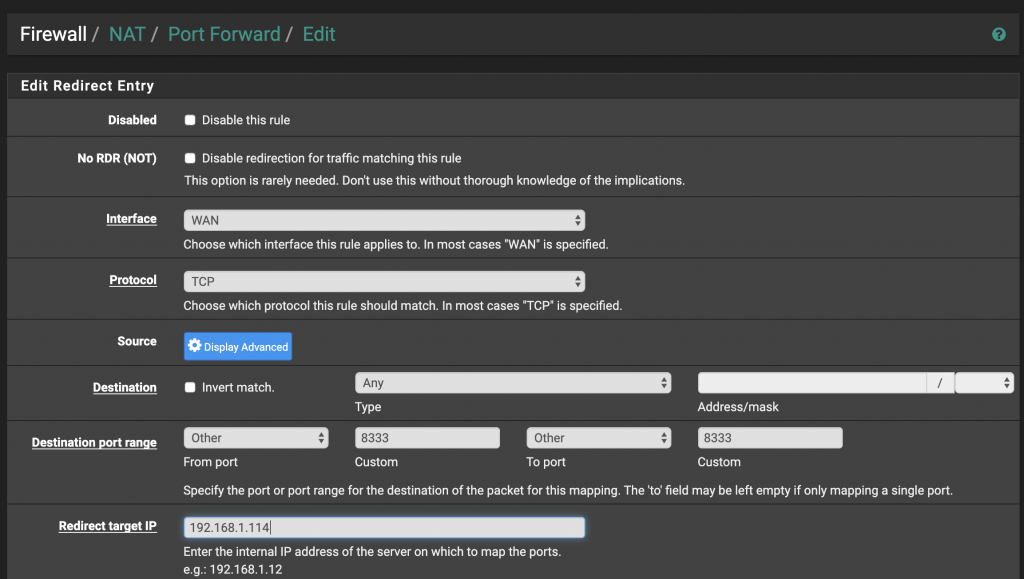
Task: Check the No RDR redirection checkbox
Action: 190,158
